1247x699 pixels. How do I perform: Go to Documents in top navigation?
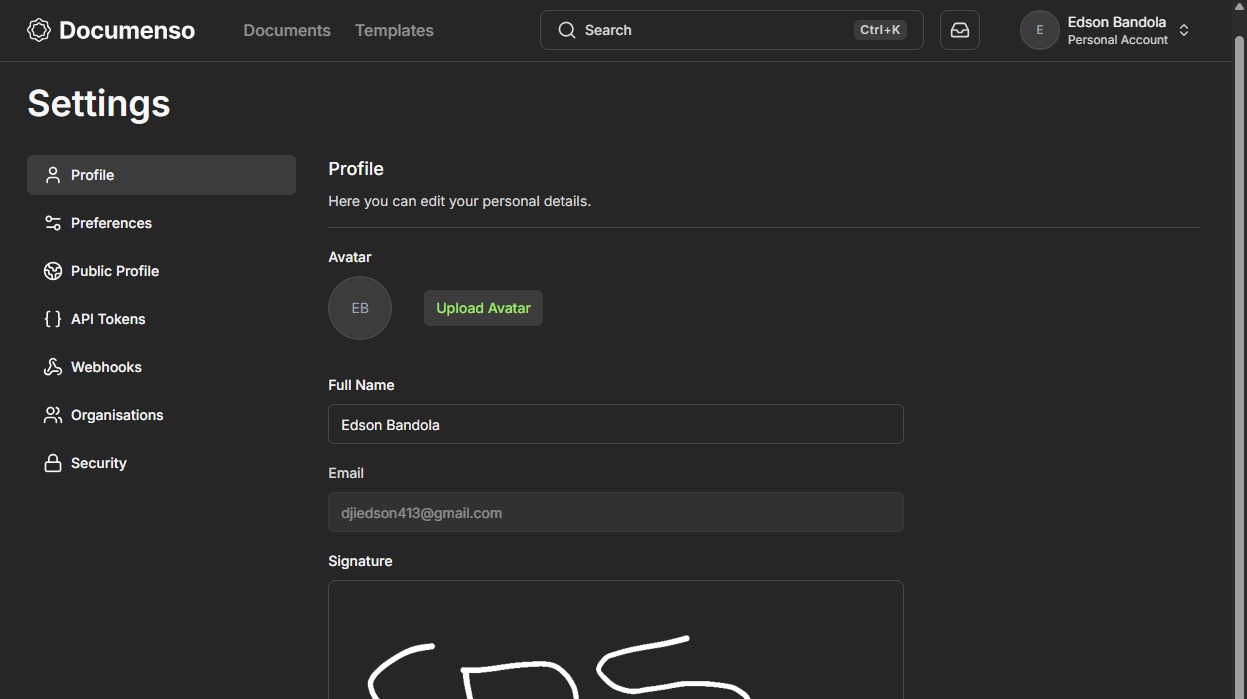(x=287, y=30)
